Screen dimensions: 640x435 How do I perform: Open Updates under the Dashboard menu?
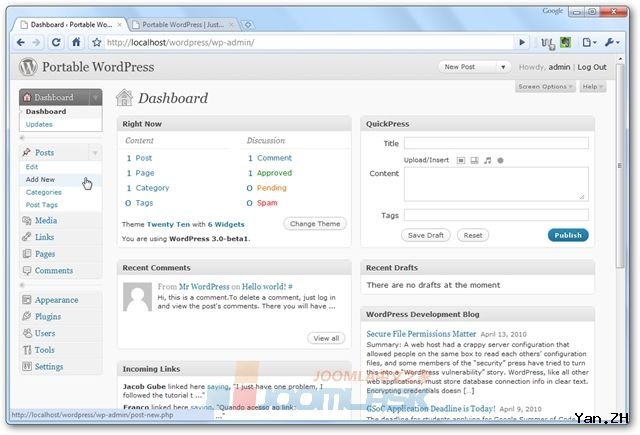pos(39,124)
